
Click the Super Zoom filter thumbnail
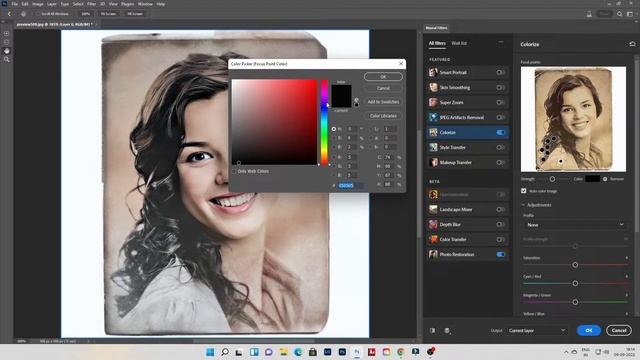point(433,102)
